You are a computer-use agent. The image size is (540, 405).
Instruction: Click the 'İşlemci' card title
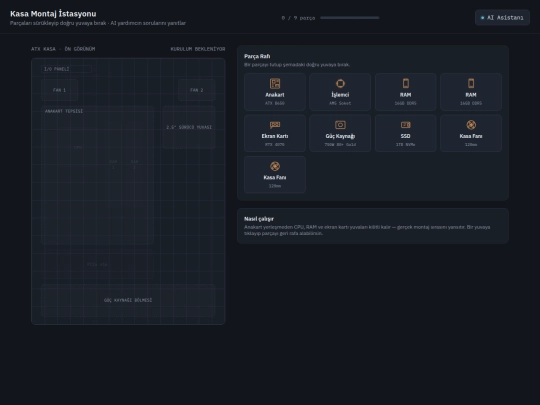(340, 95)
